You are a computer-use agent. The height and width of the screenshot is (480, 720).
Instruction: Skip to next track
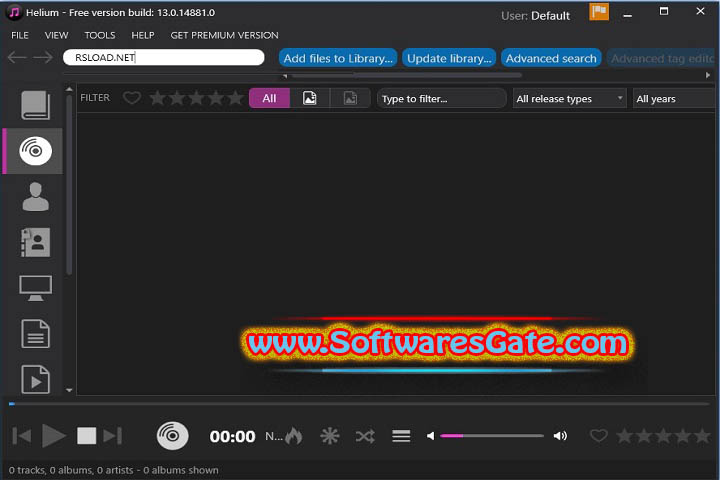pyautogui.click(x=113, y=436)
